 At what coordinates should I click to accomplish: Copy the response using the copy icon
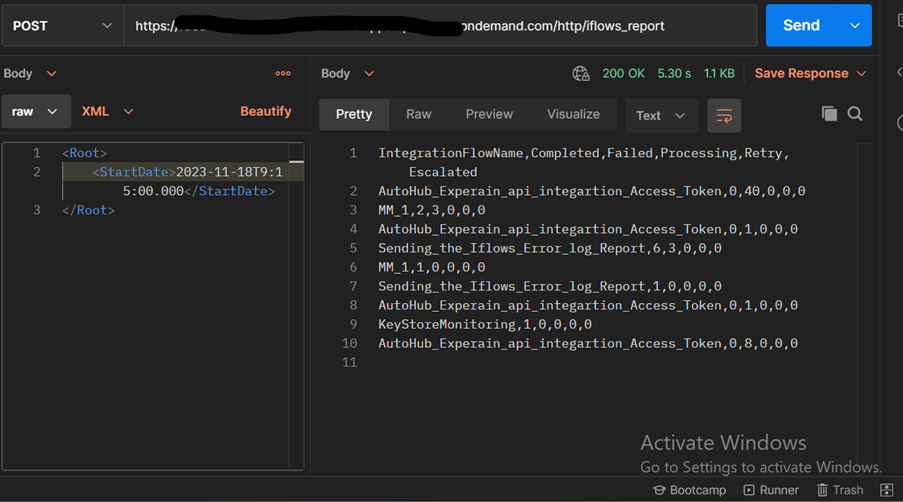coord(829,113)
